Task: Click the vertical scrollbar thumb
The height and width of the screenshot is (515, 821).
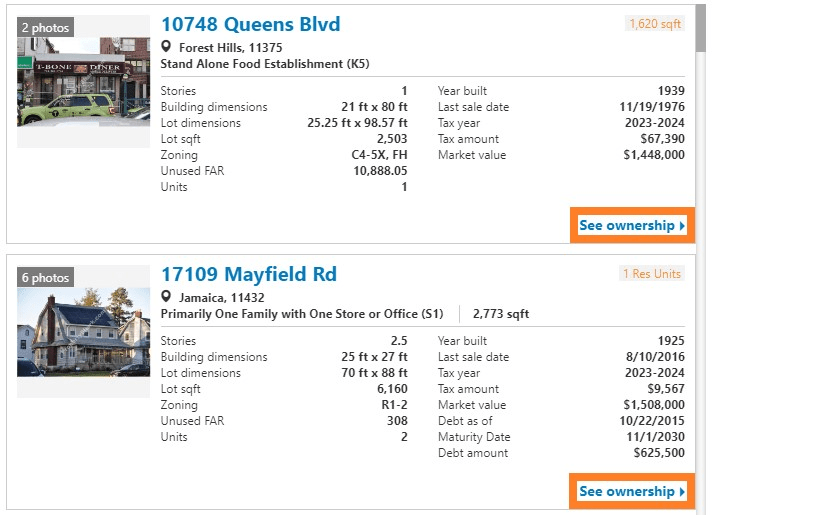Action: coord(701,28)
